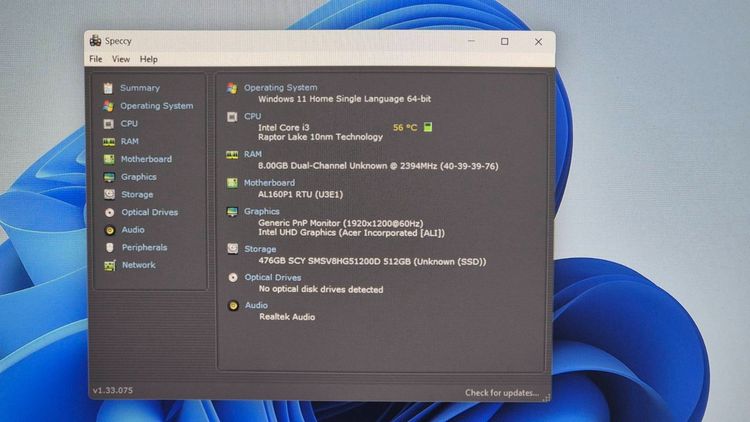Screen dimensions: 750x422
Task: Select Summary in the sidebar
Action: [140, 88]
